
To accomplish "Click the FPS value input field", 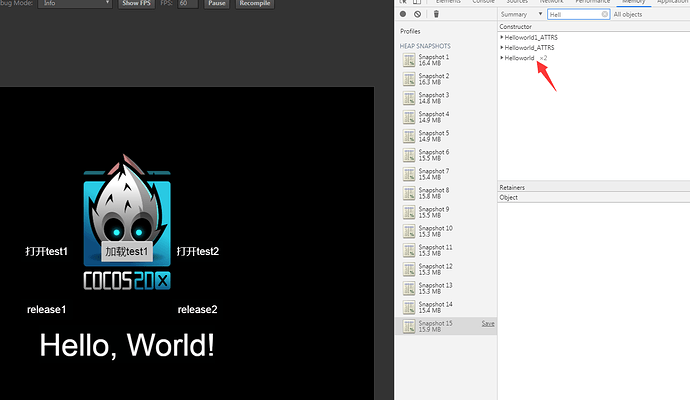I will tap(187, 4).
